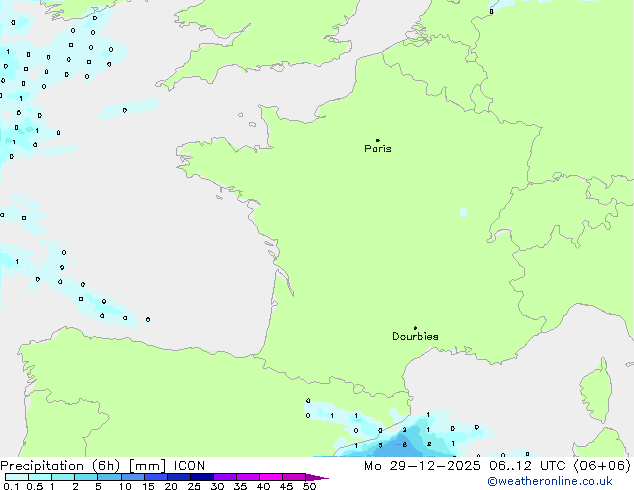Screen dimensions: 634x490
Task: Pick the 40–45 mm magenta swatch
Action: point(271,477)
